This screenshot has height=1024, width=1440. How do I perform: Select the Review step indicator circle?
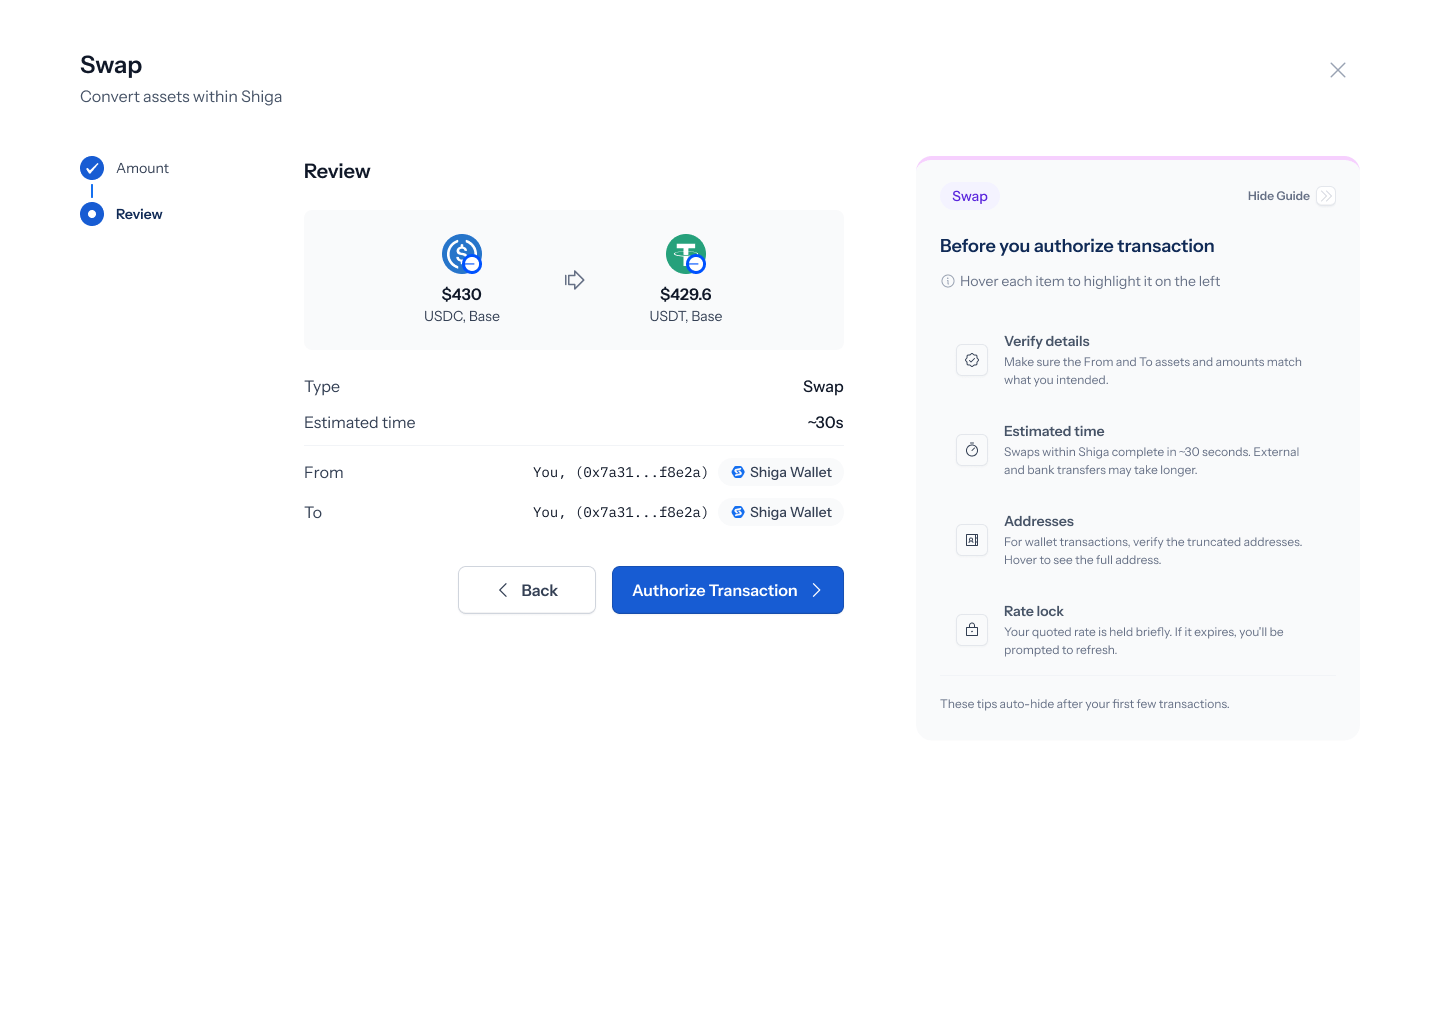coord(92,214)
